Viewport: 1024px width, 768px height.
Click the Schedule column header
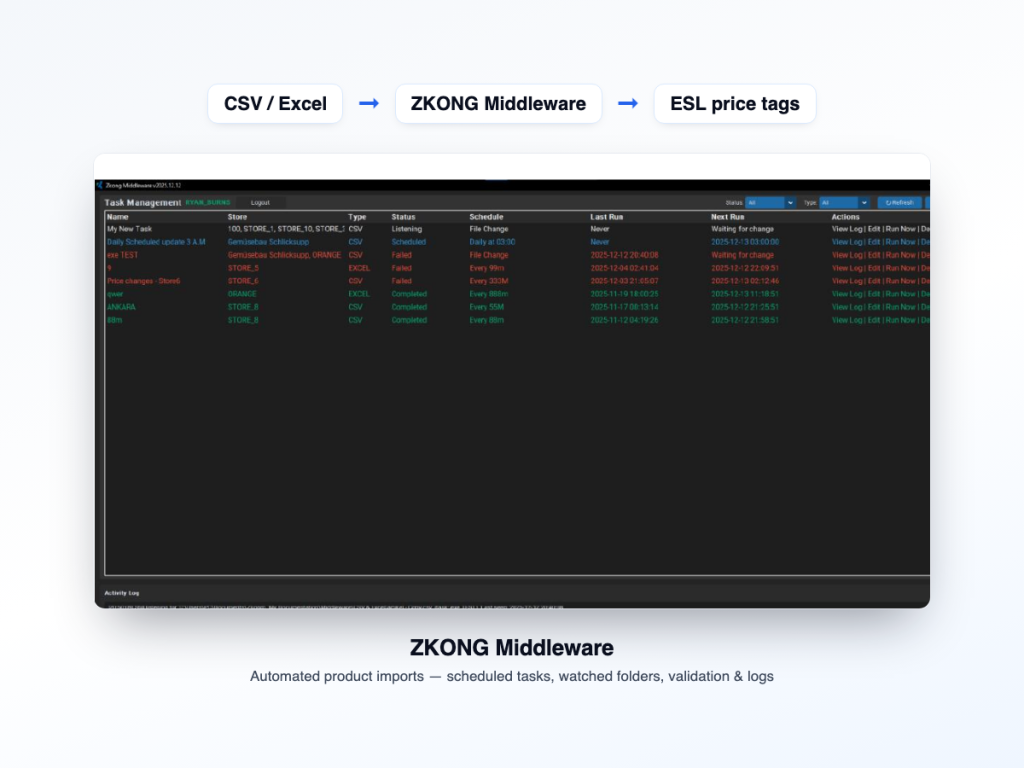pyautogui.click(x=486, y=217)
